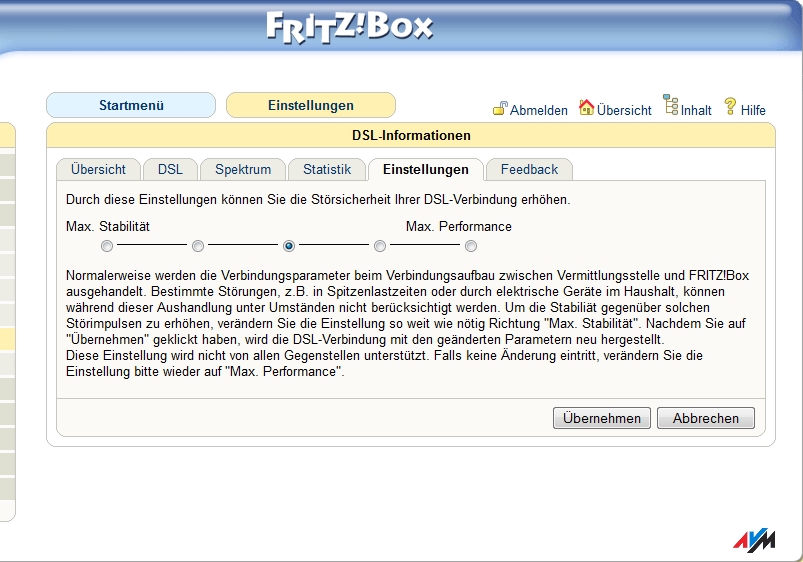Select the middle stability radio button

point(289,246)
